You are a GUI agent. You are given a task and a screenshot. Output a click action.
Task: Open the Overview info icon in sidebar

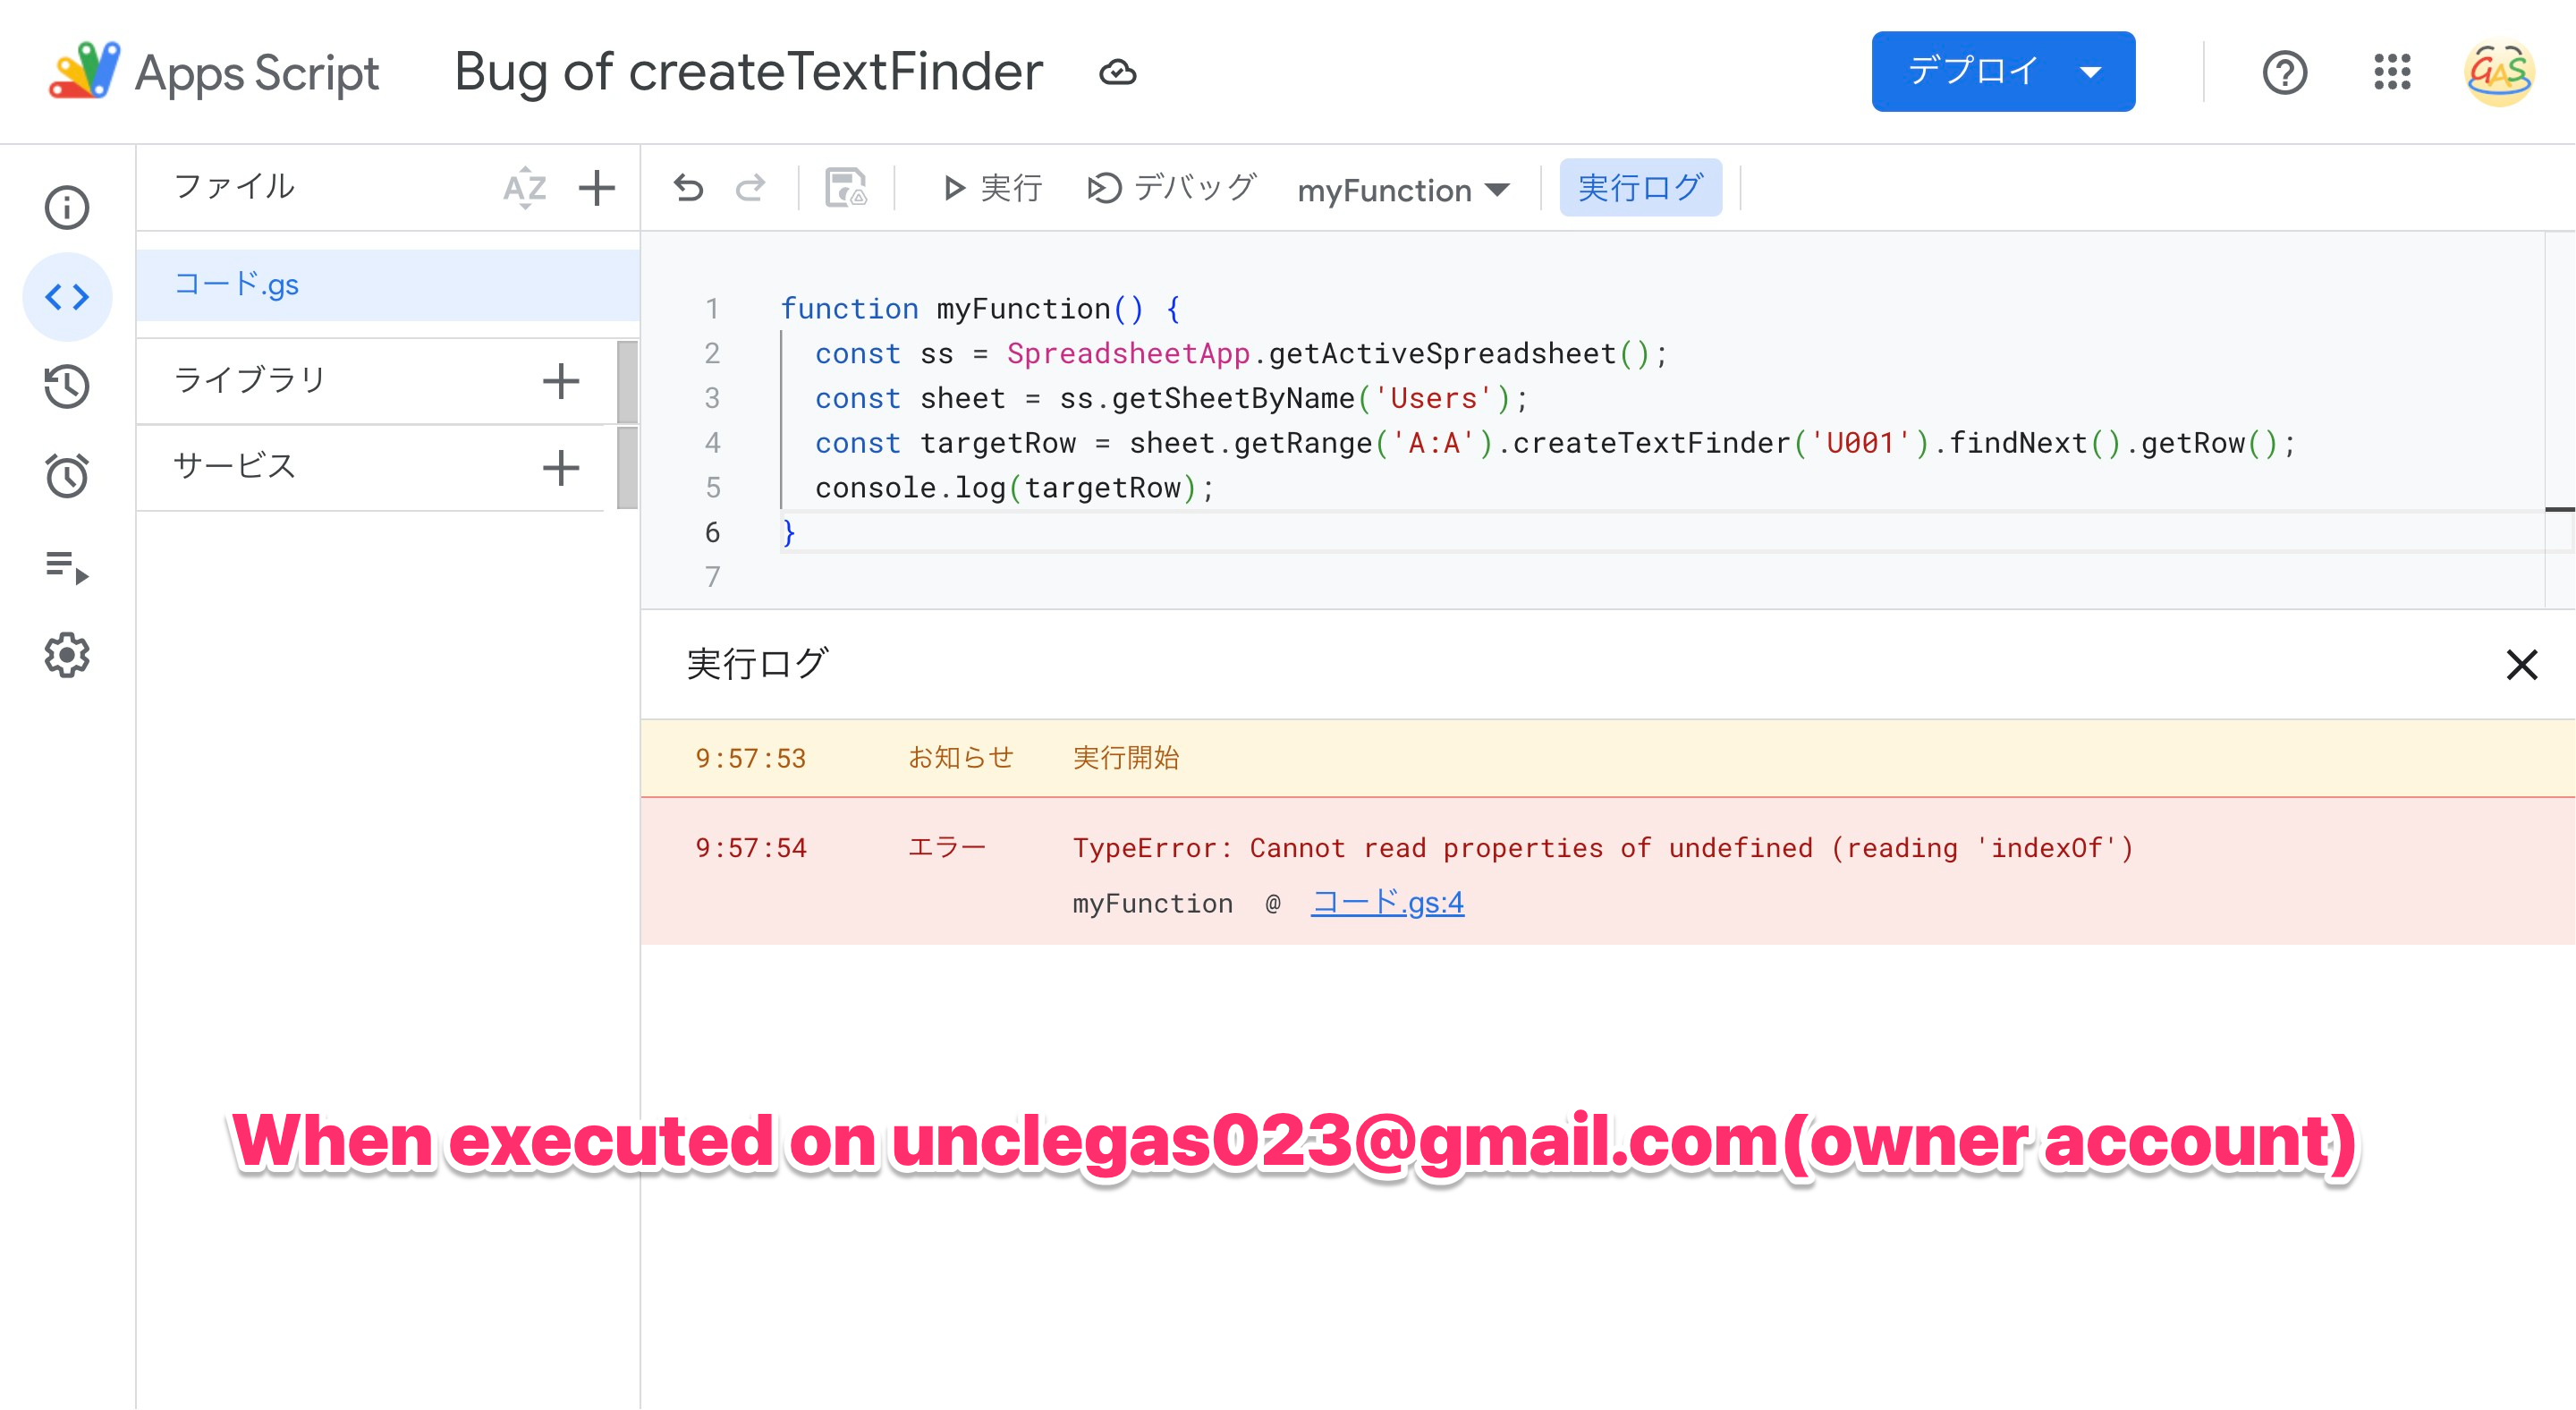point(67,208)
